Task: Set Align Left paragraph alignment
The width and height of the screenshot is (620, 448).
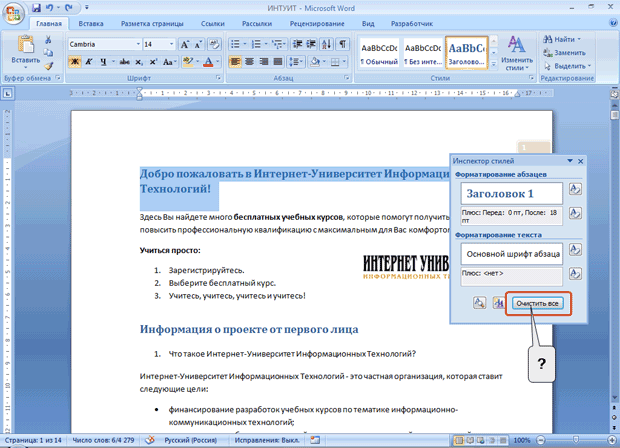Action: coord(235,62)
